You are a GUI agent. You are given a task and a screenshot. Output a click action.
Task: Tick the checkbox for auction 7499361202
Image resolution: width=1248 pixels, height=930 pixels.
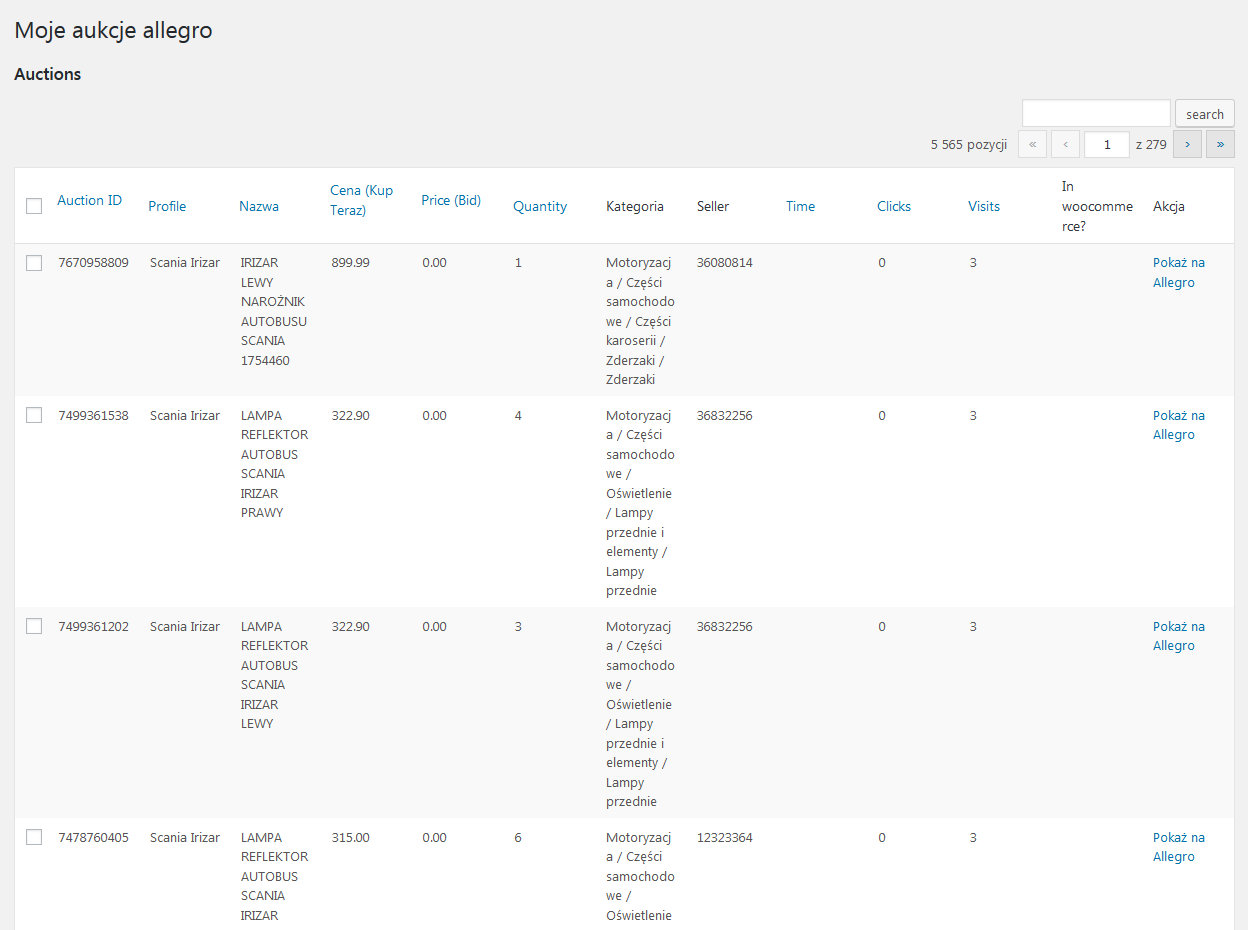(34, 626)
